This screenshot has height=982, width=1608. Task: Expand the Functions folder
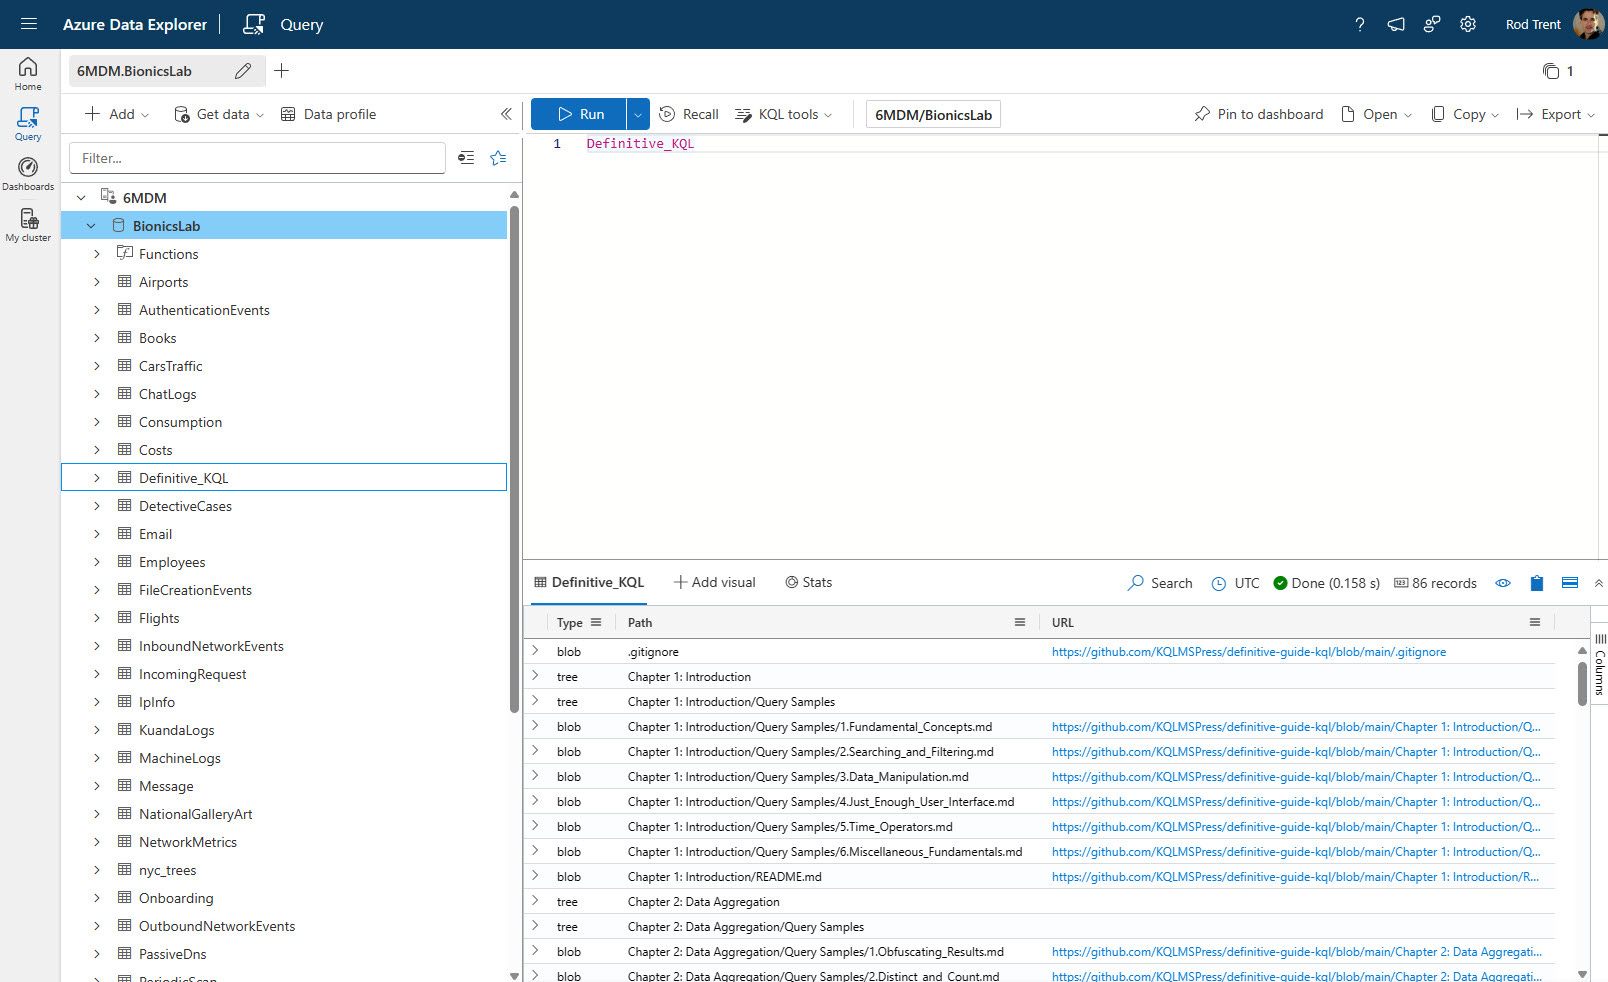[x=97, y=254]
